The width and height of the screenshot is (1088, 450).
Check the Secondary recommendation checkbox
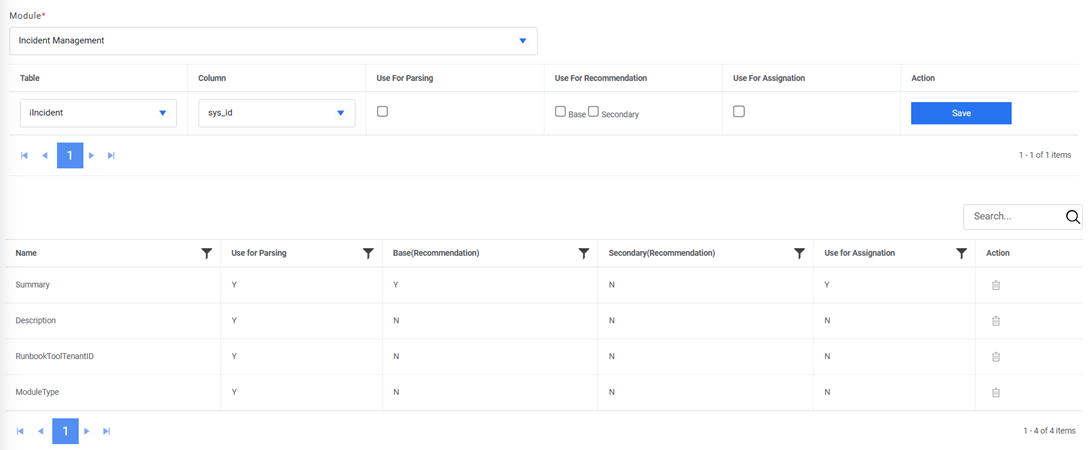pos(593,112)
